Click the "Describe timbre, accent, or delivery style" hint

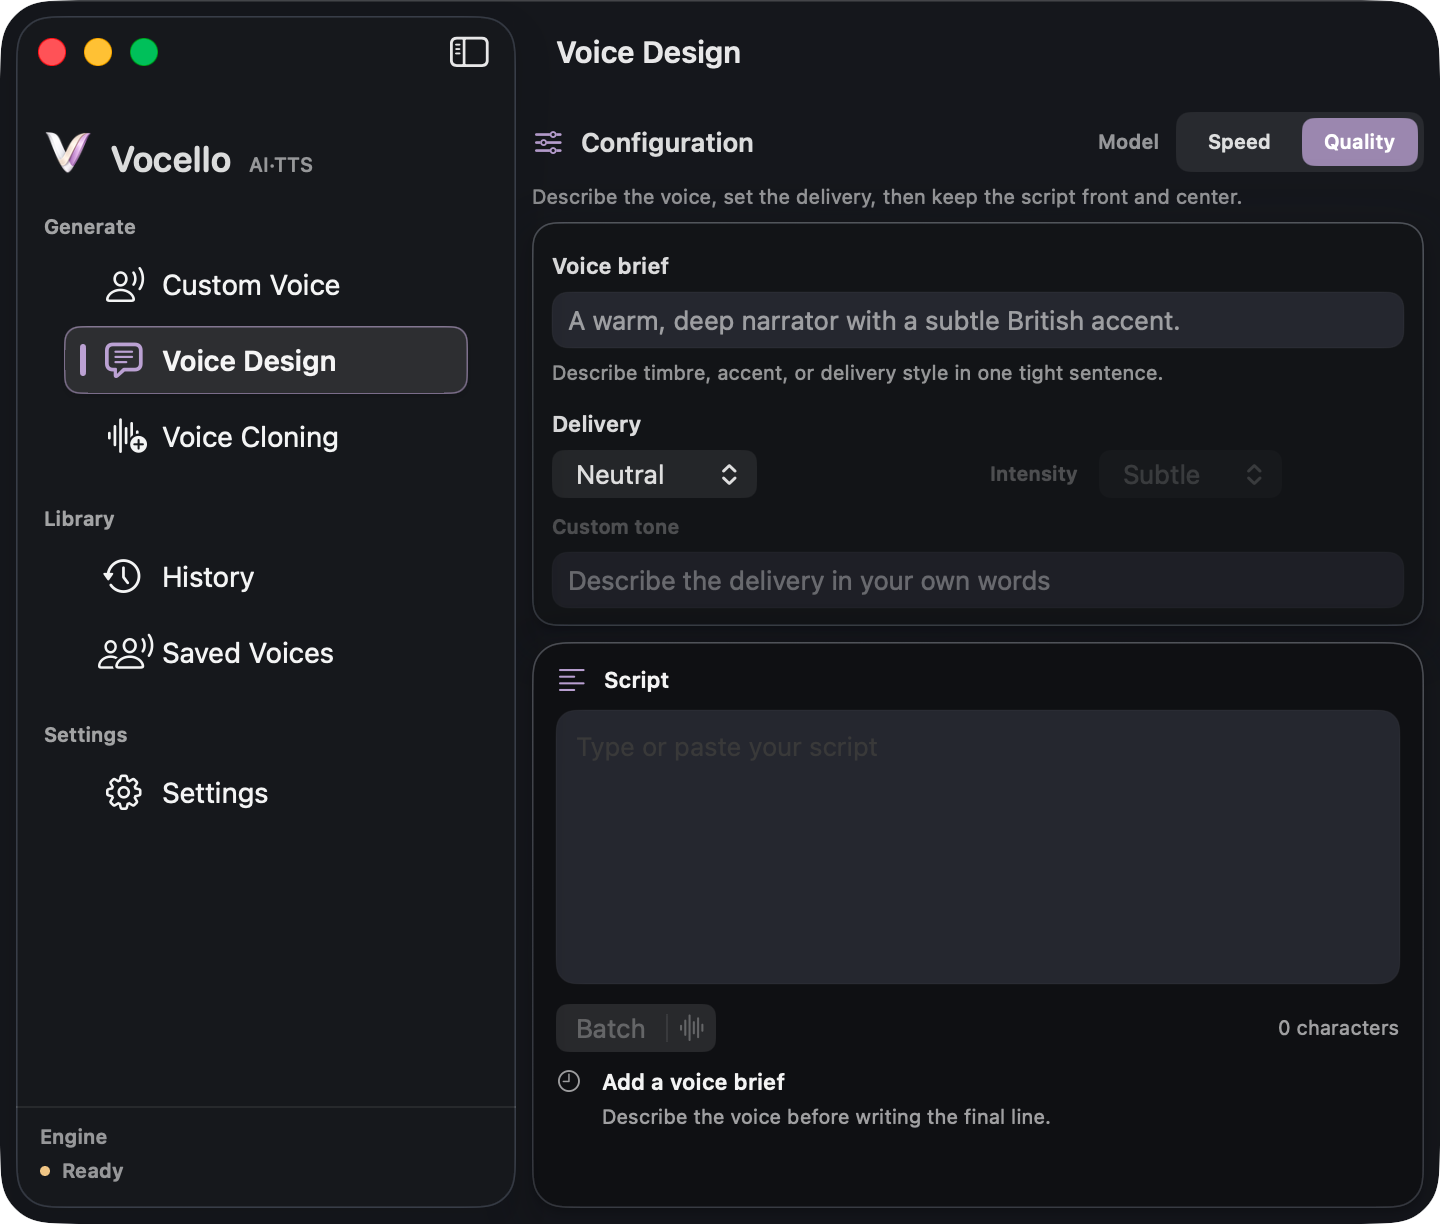(857, 373)
